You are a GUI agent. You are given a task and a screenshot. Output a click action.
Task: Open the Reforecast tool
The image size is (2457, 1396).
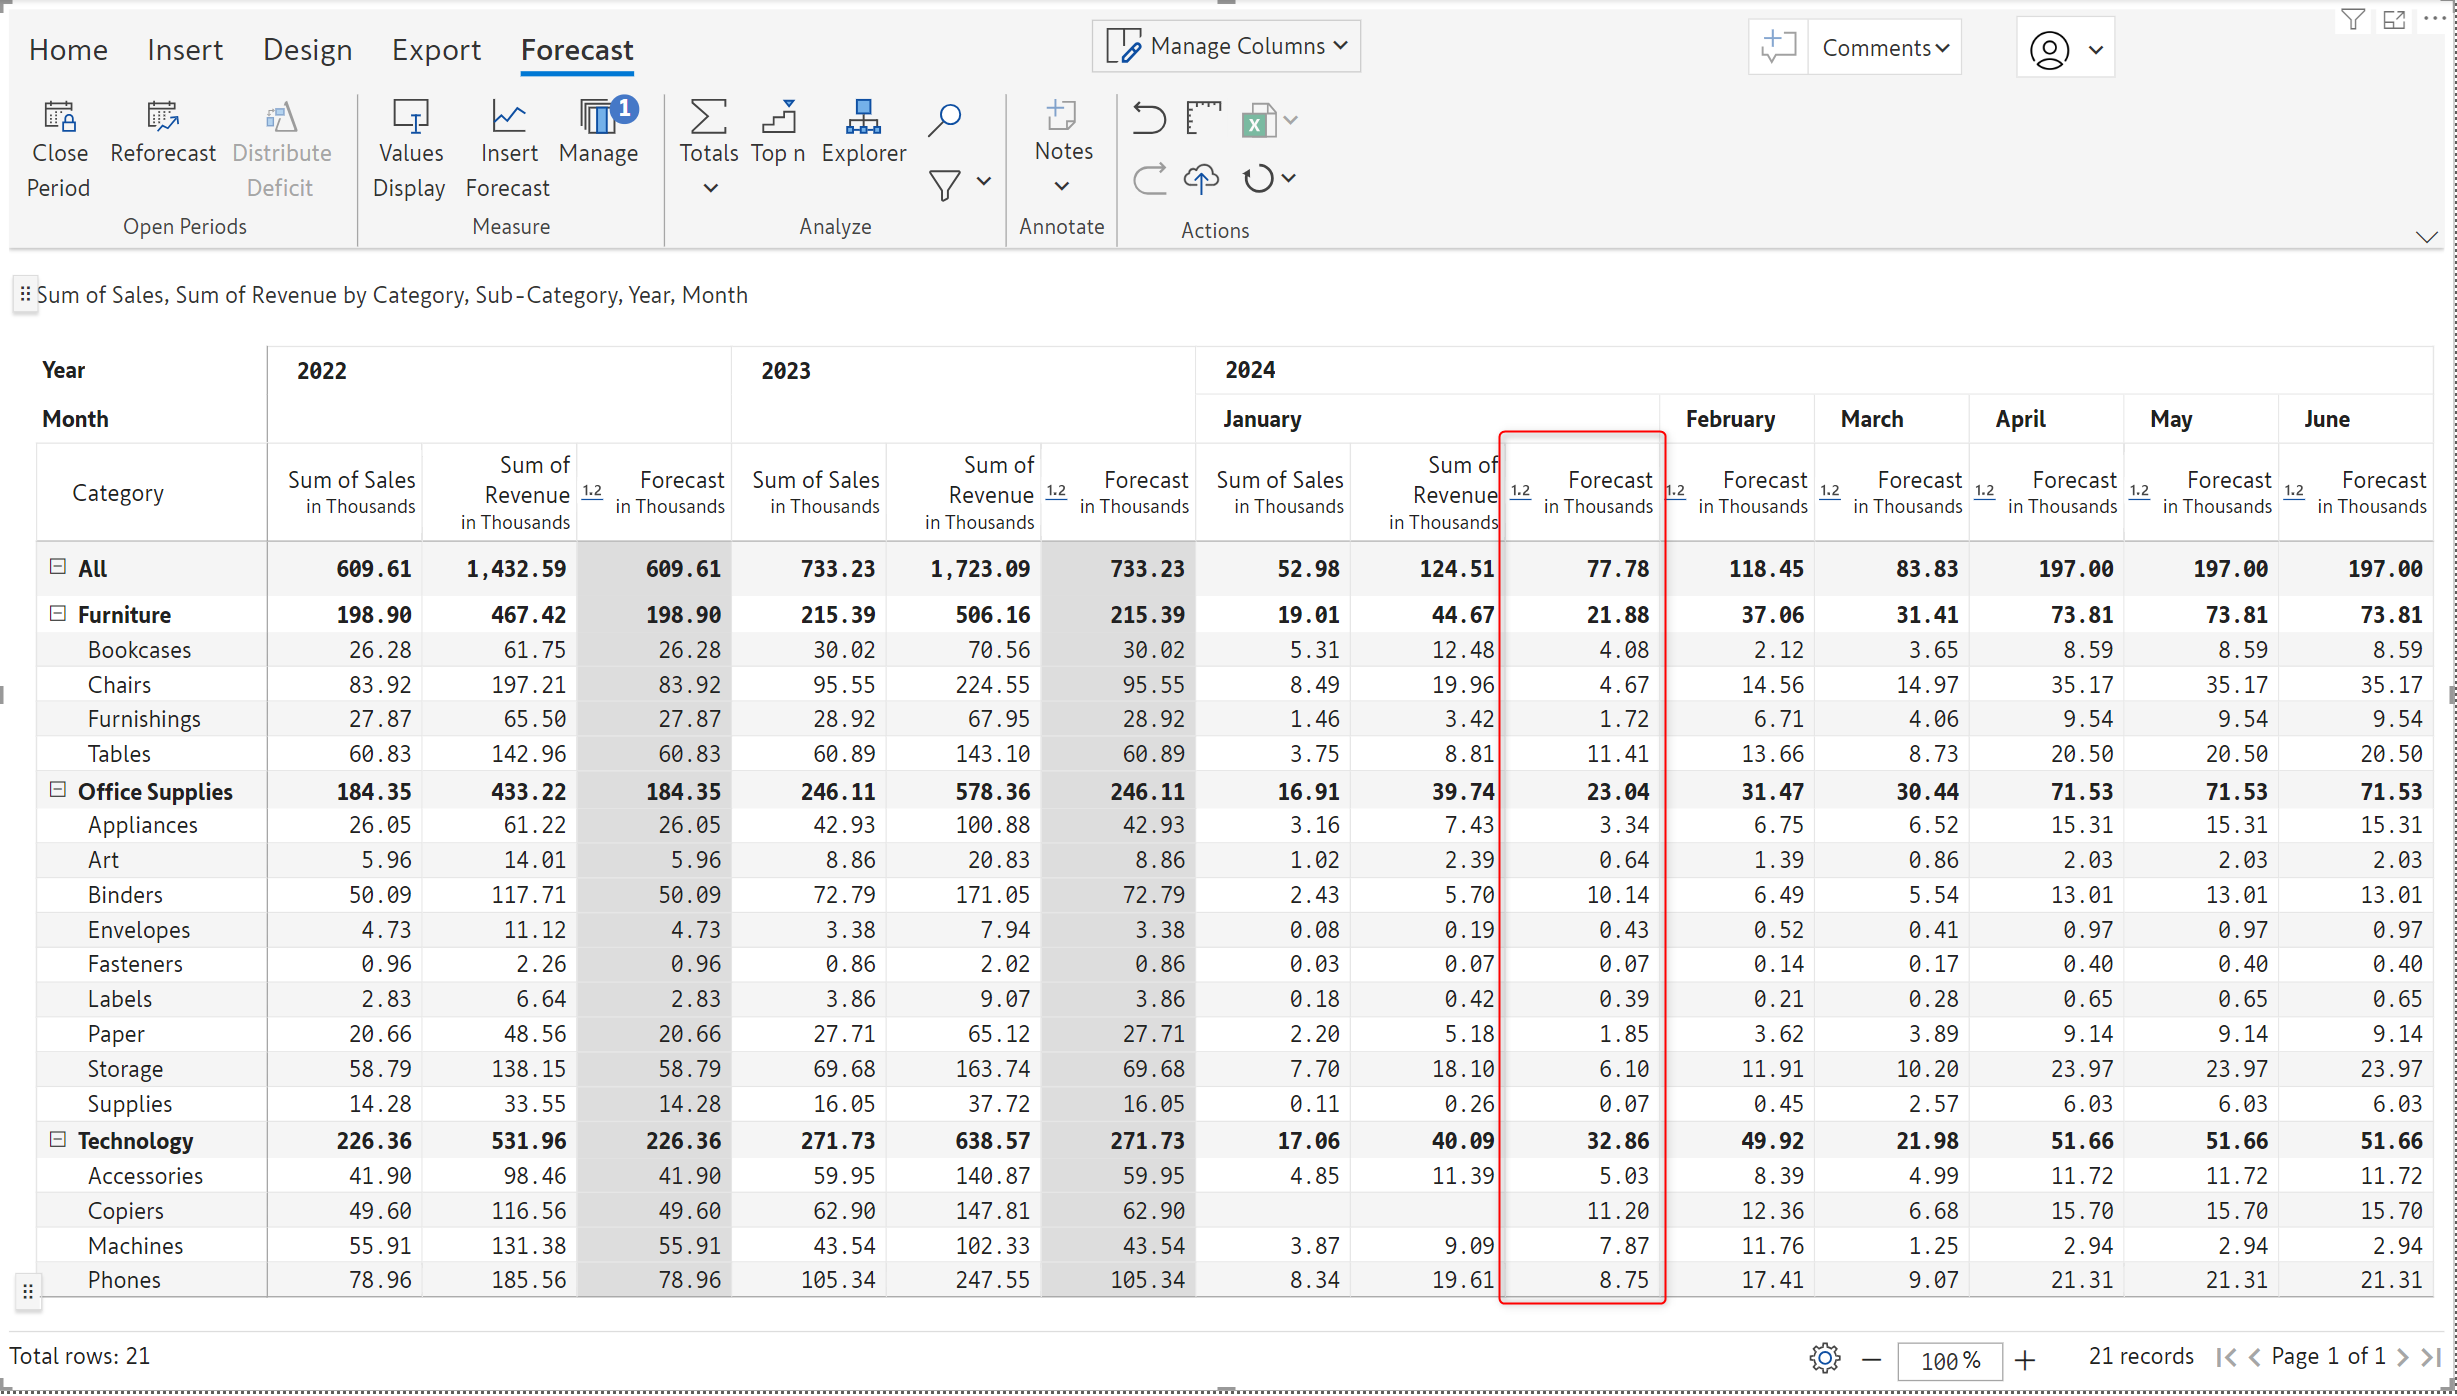[x=162, y=118]
